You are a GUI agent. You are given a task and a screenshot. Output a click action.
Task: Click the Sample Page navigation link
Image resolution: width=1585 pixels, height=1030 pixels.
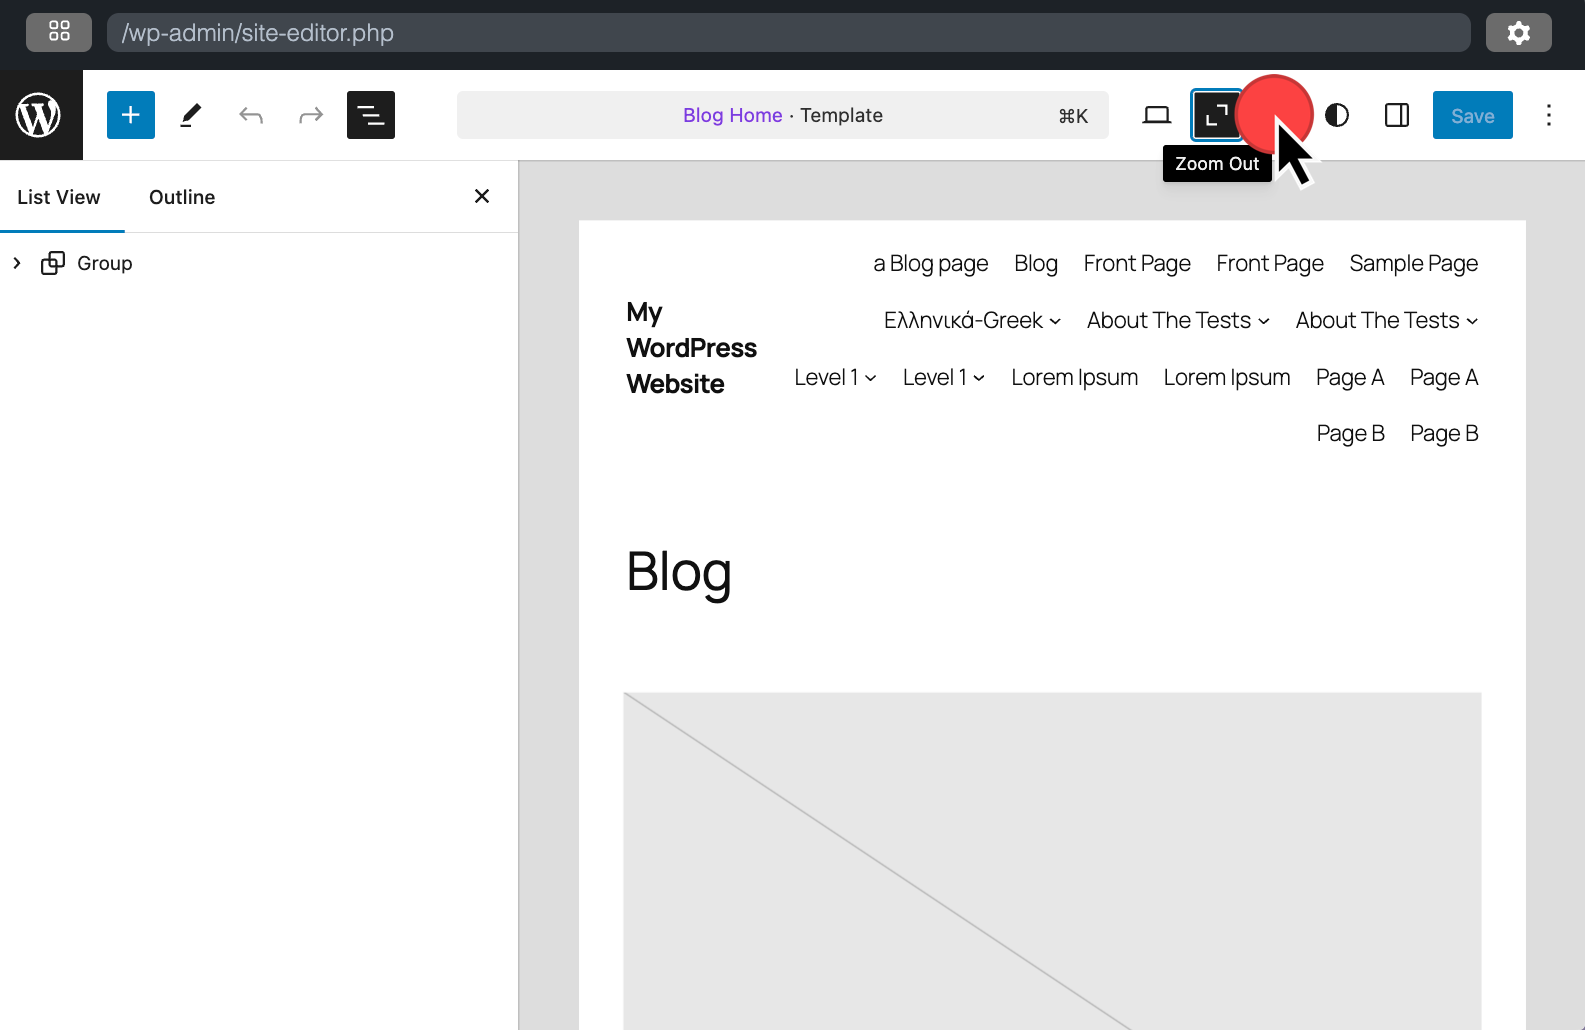[x=1413, y=263]
